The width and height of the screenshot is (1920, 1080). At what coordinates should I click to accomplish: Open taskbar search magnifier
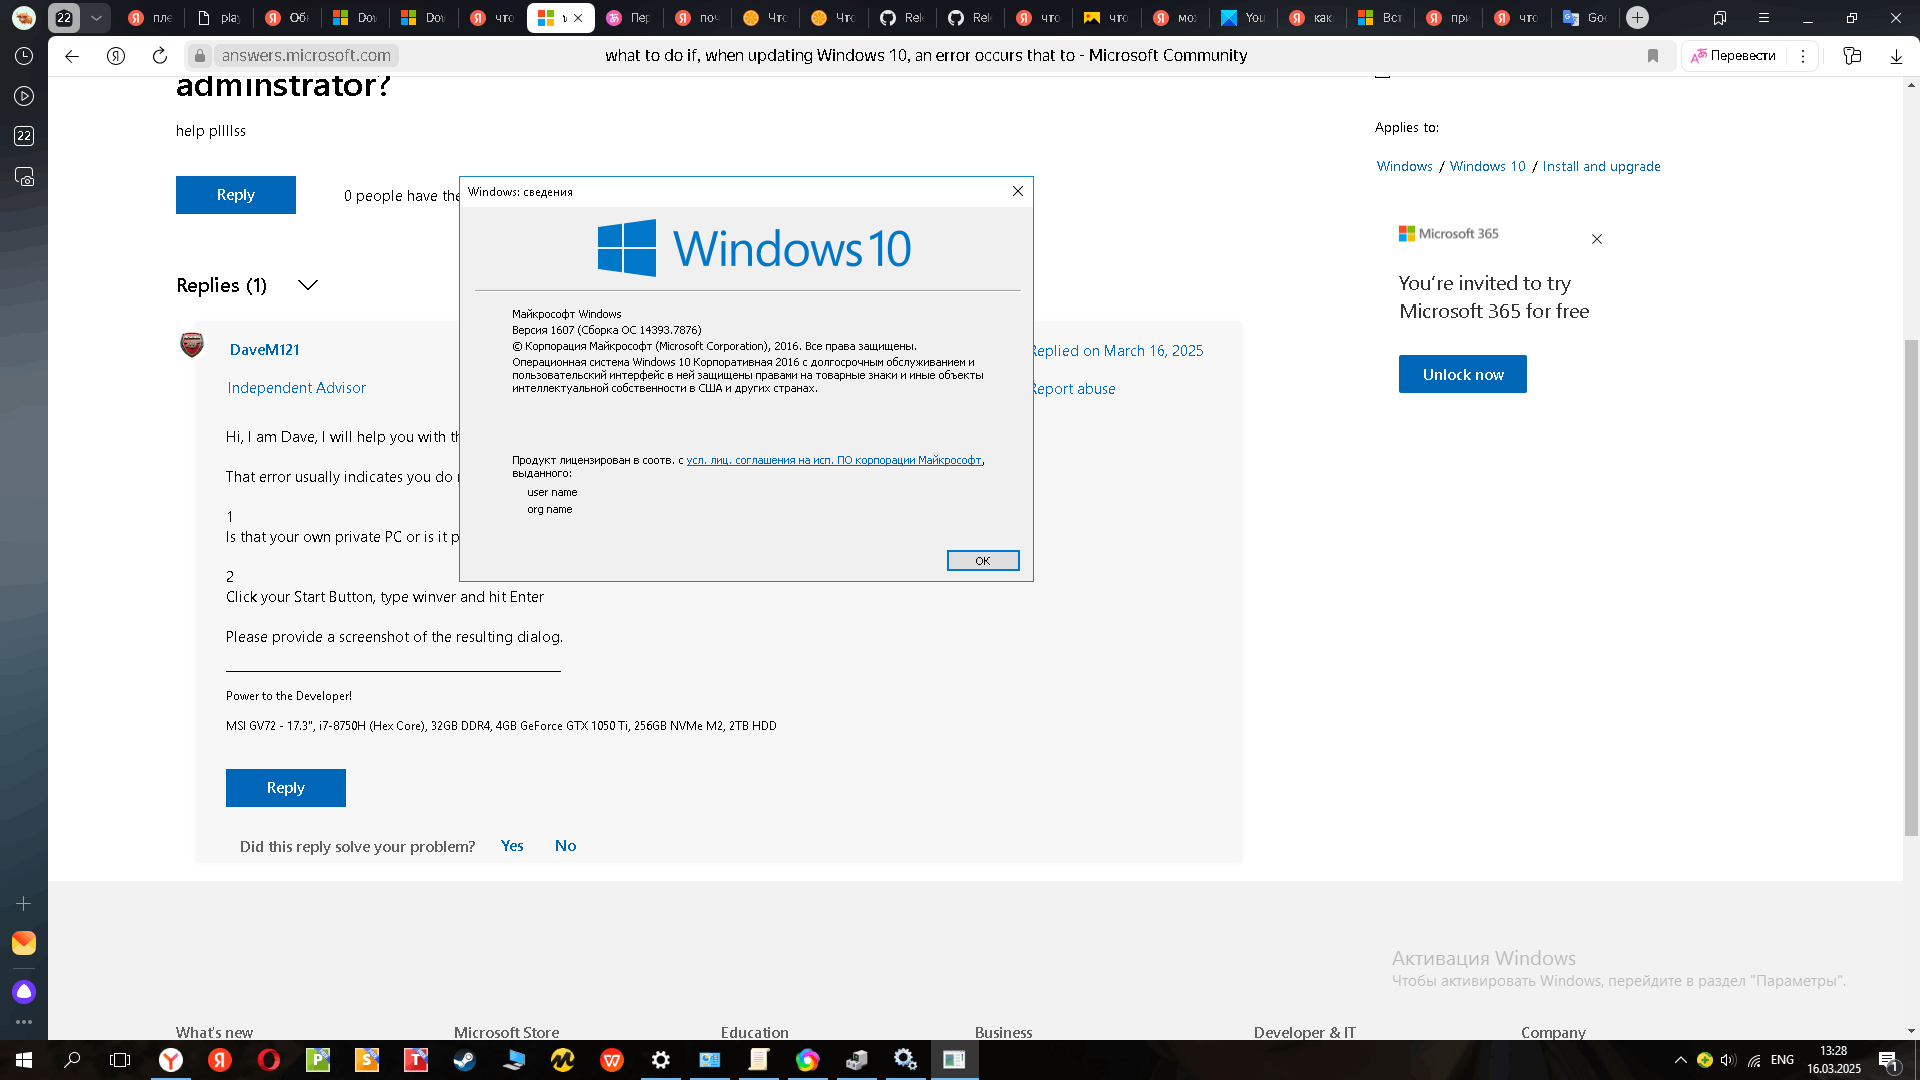[72, 1060]
